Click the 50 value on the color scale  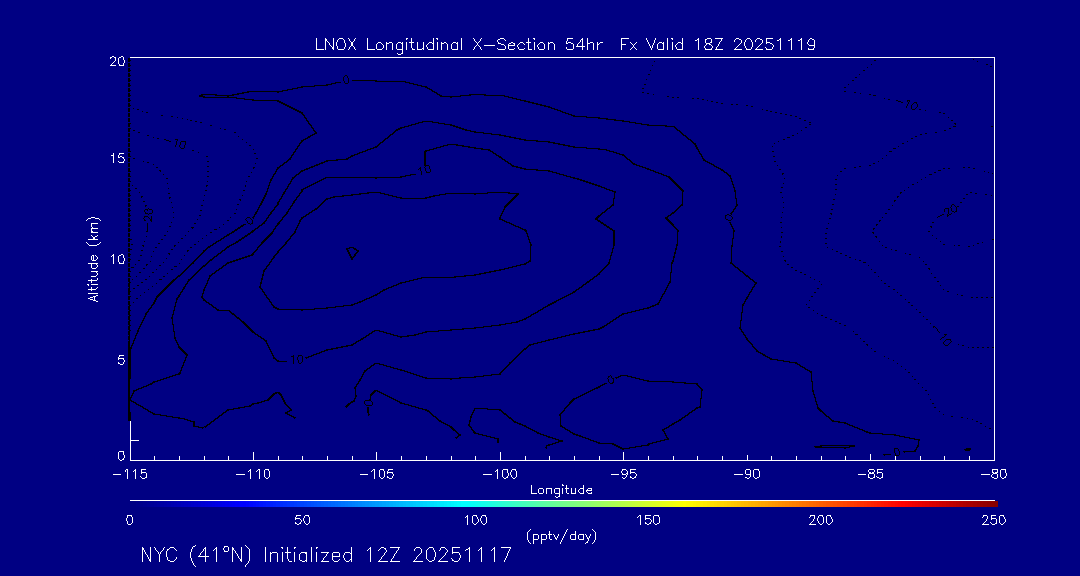(302, 520)
